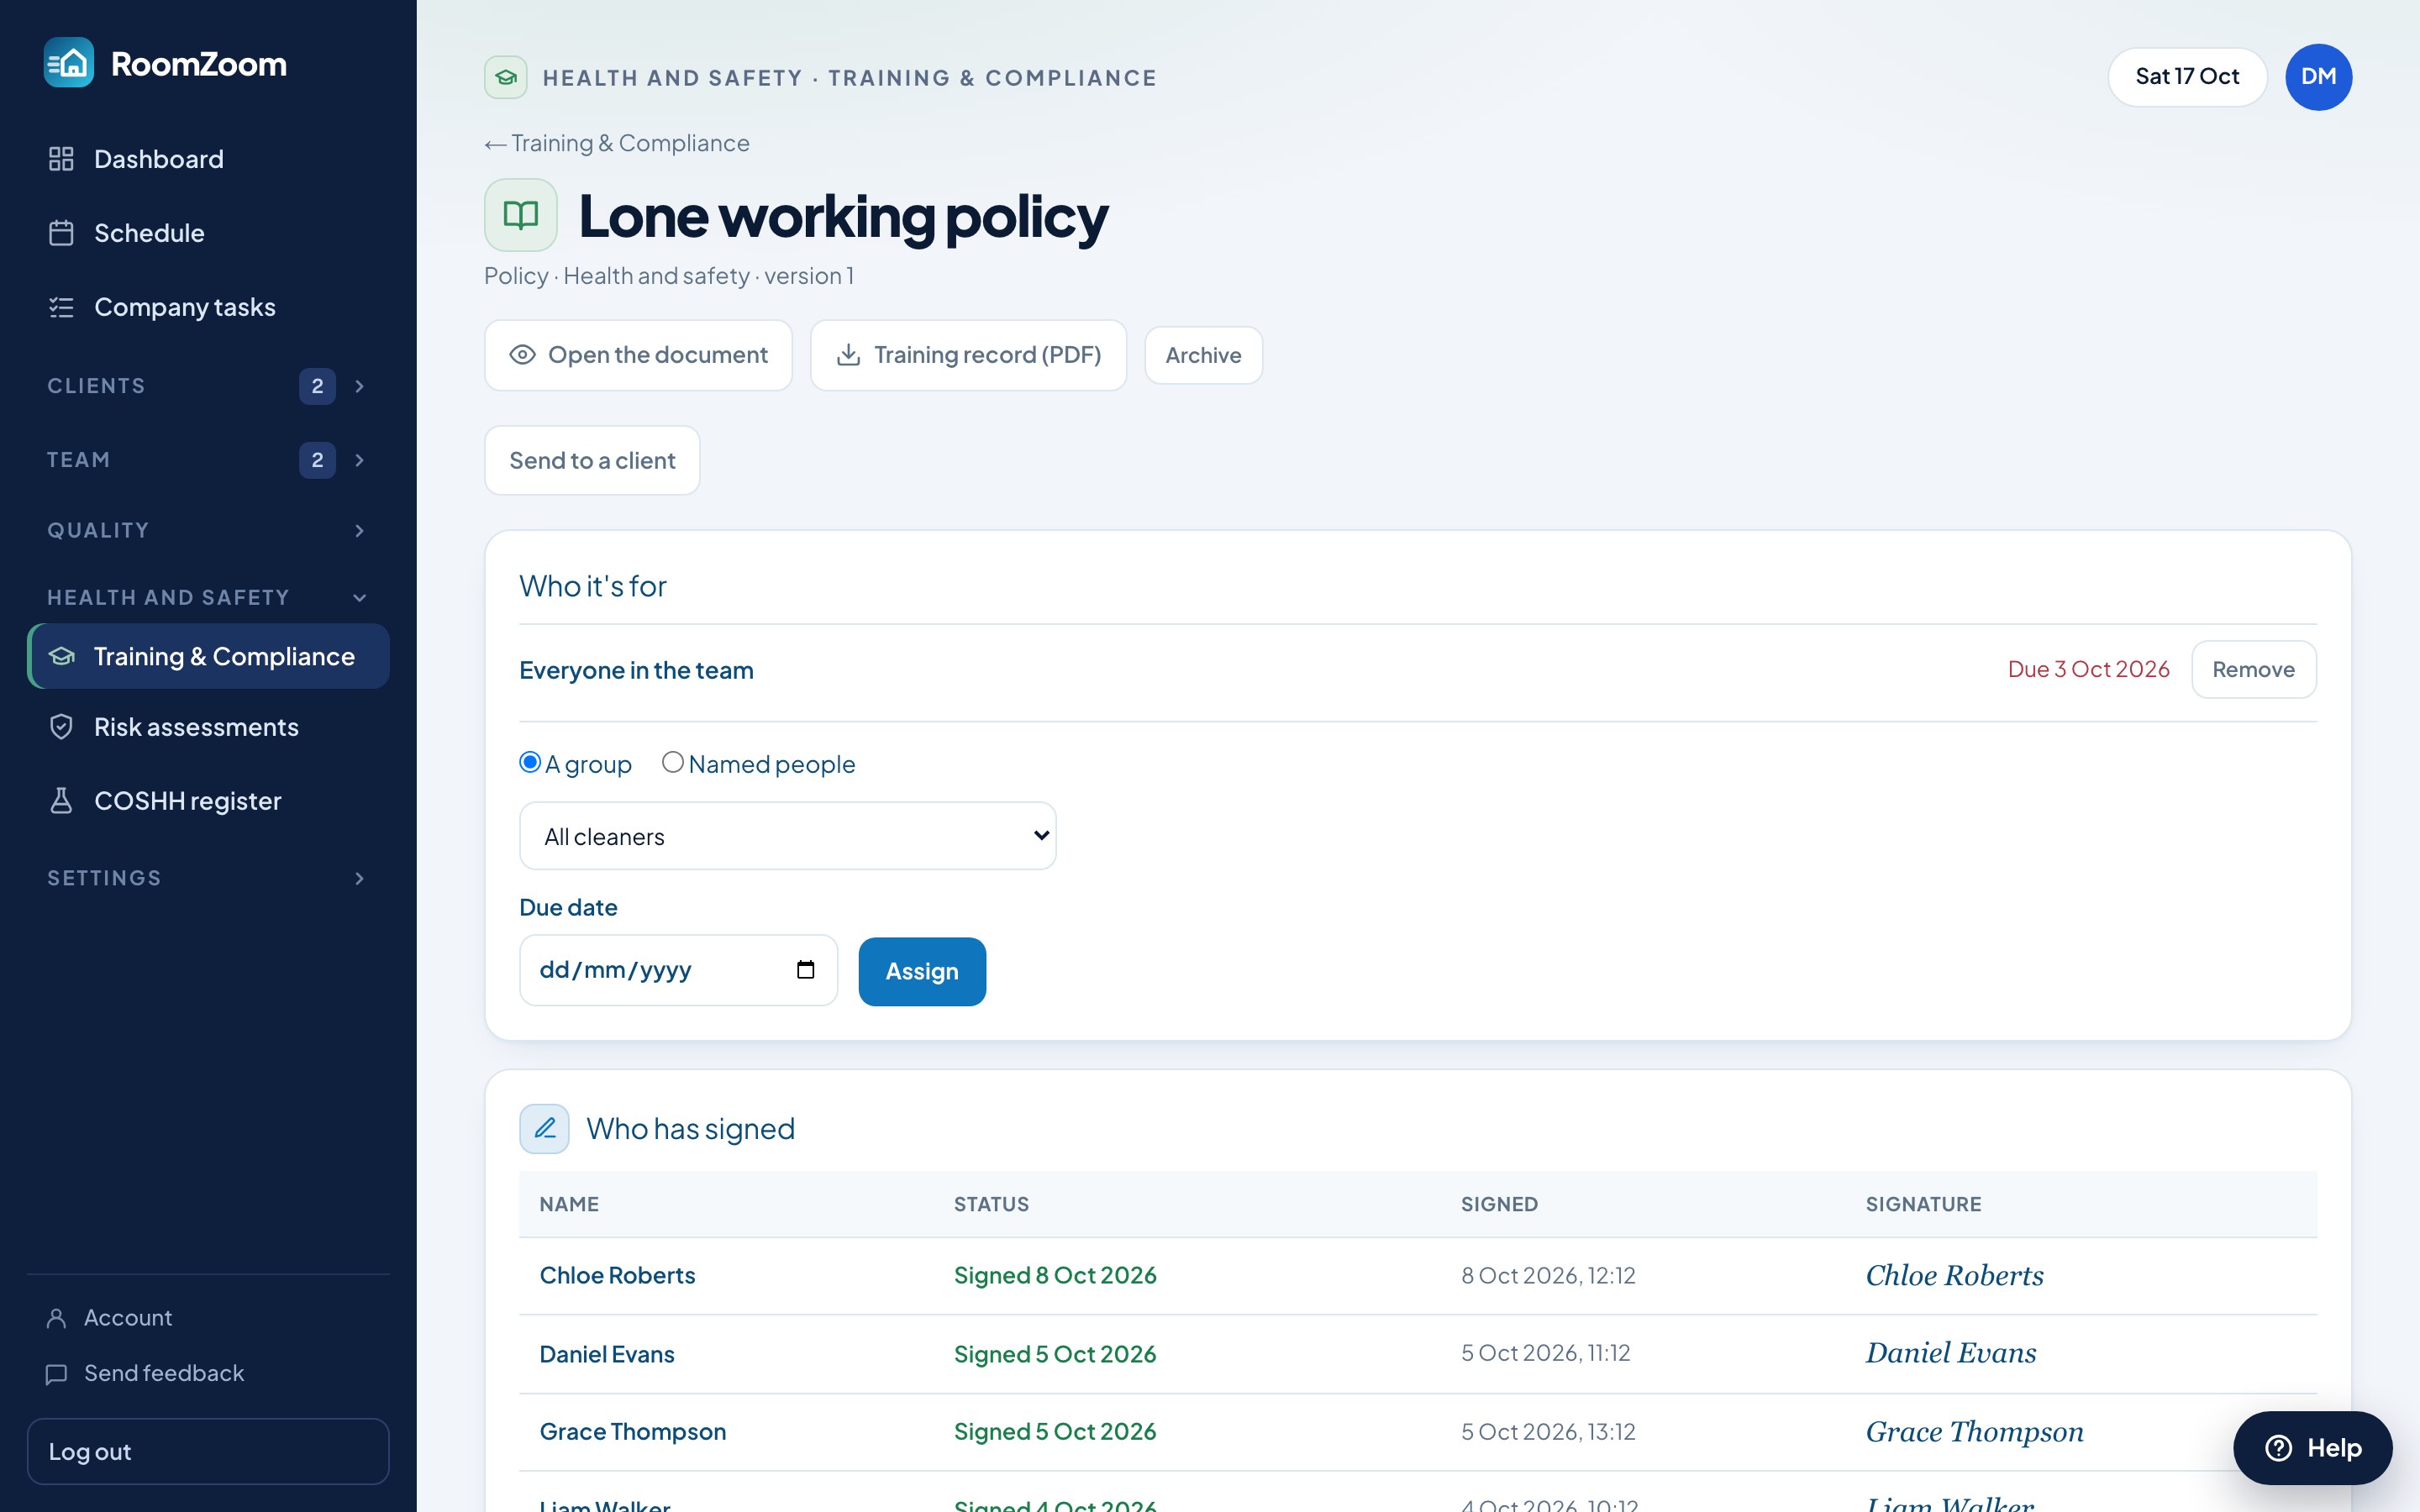Click the Archive button
The image size is (2420, 1512).
[1203, 355]
